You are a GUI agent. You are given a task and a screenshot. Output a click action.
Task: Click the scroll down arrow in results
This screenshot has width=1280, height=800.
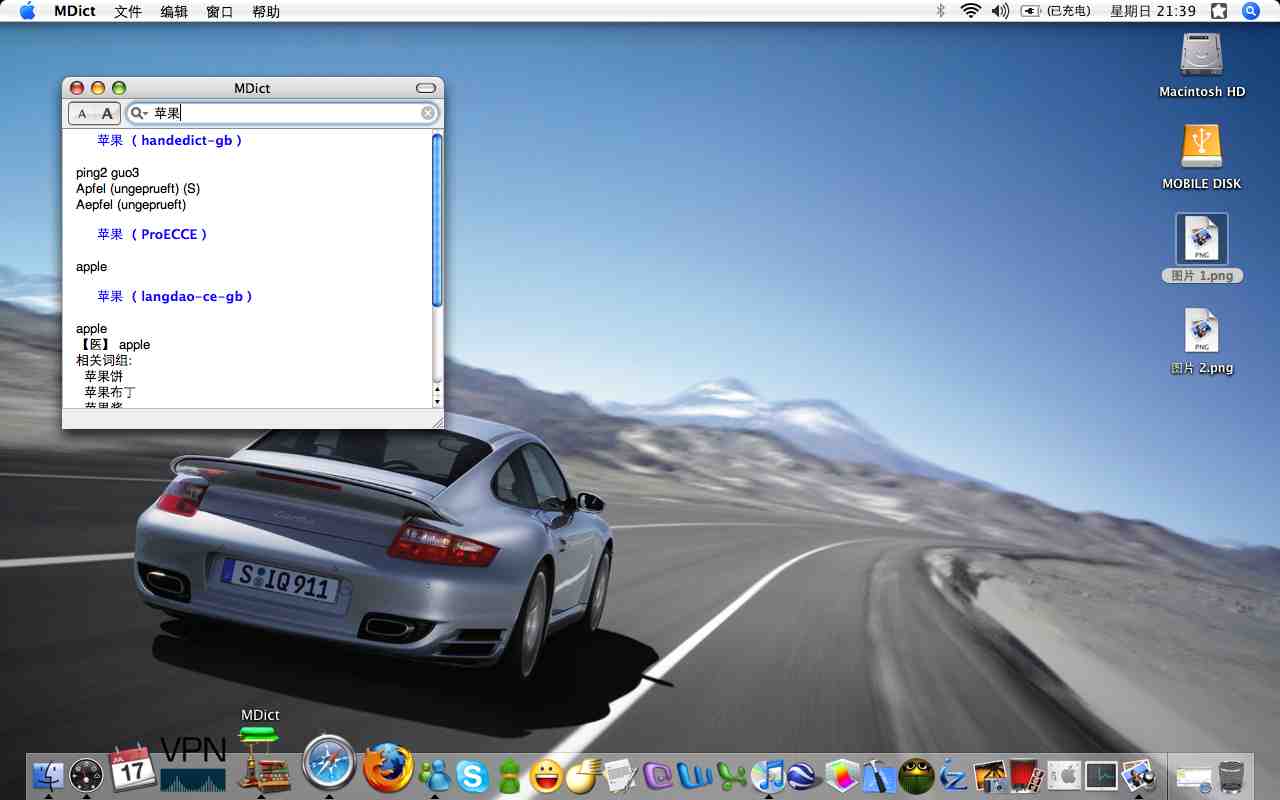[x=437, y=401]
